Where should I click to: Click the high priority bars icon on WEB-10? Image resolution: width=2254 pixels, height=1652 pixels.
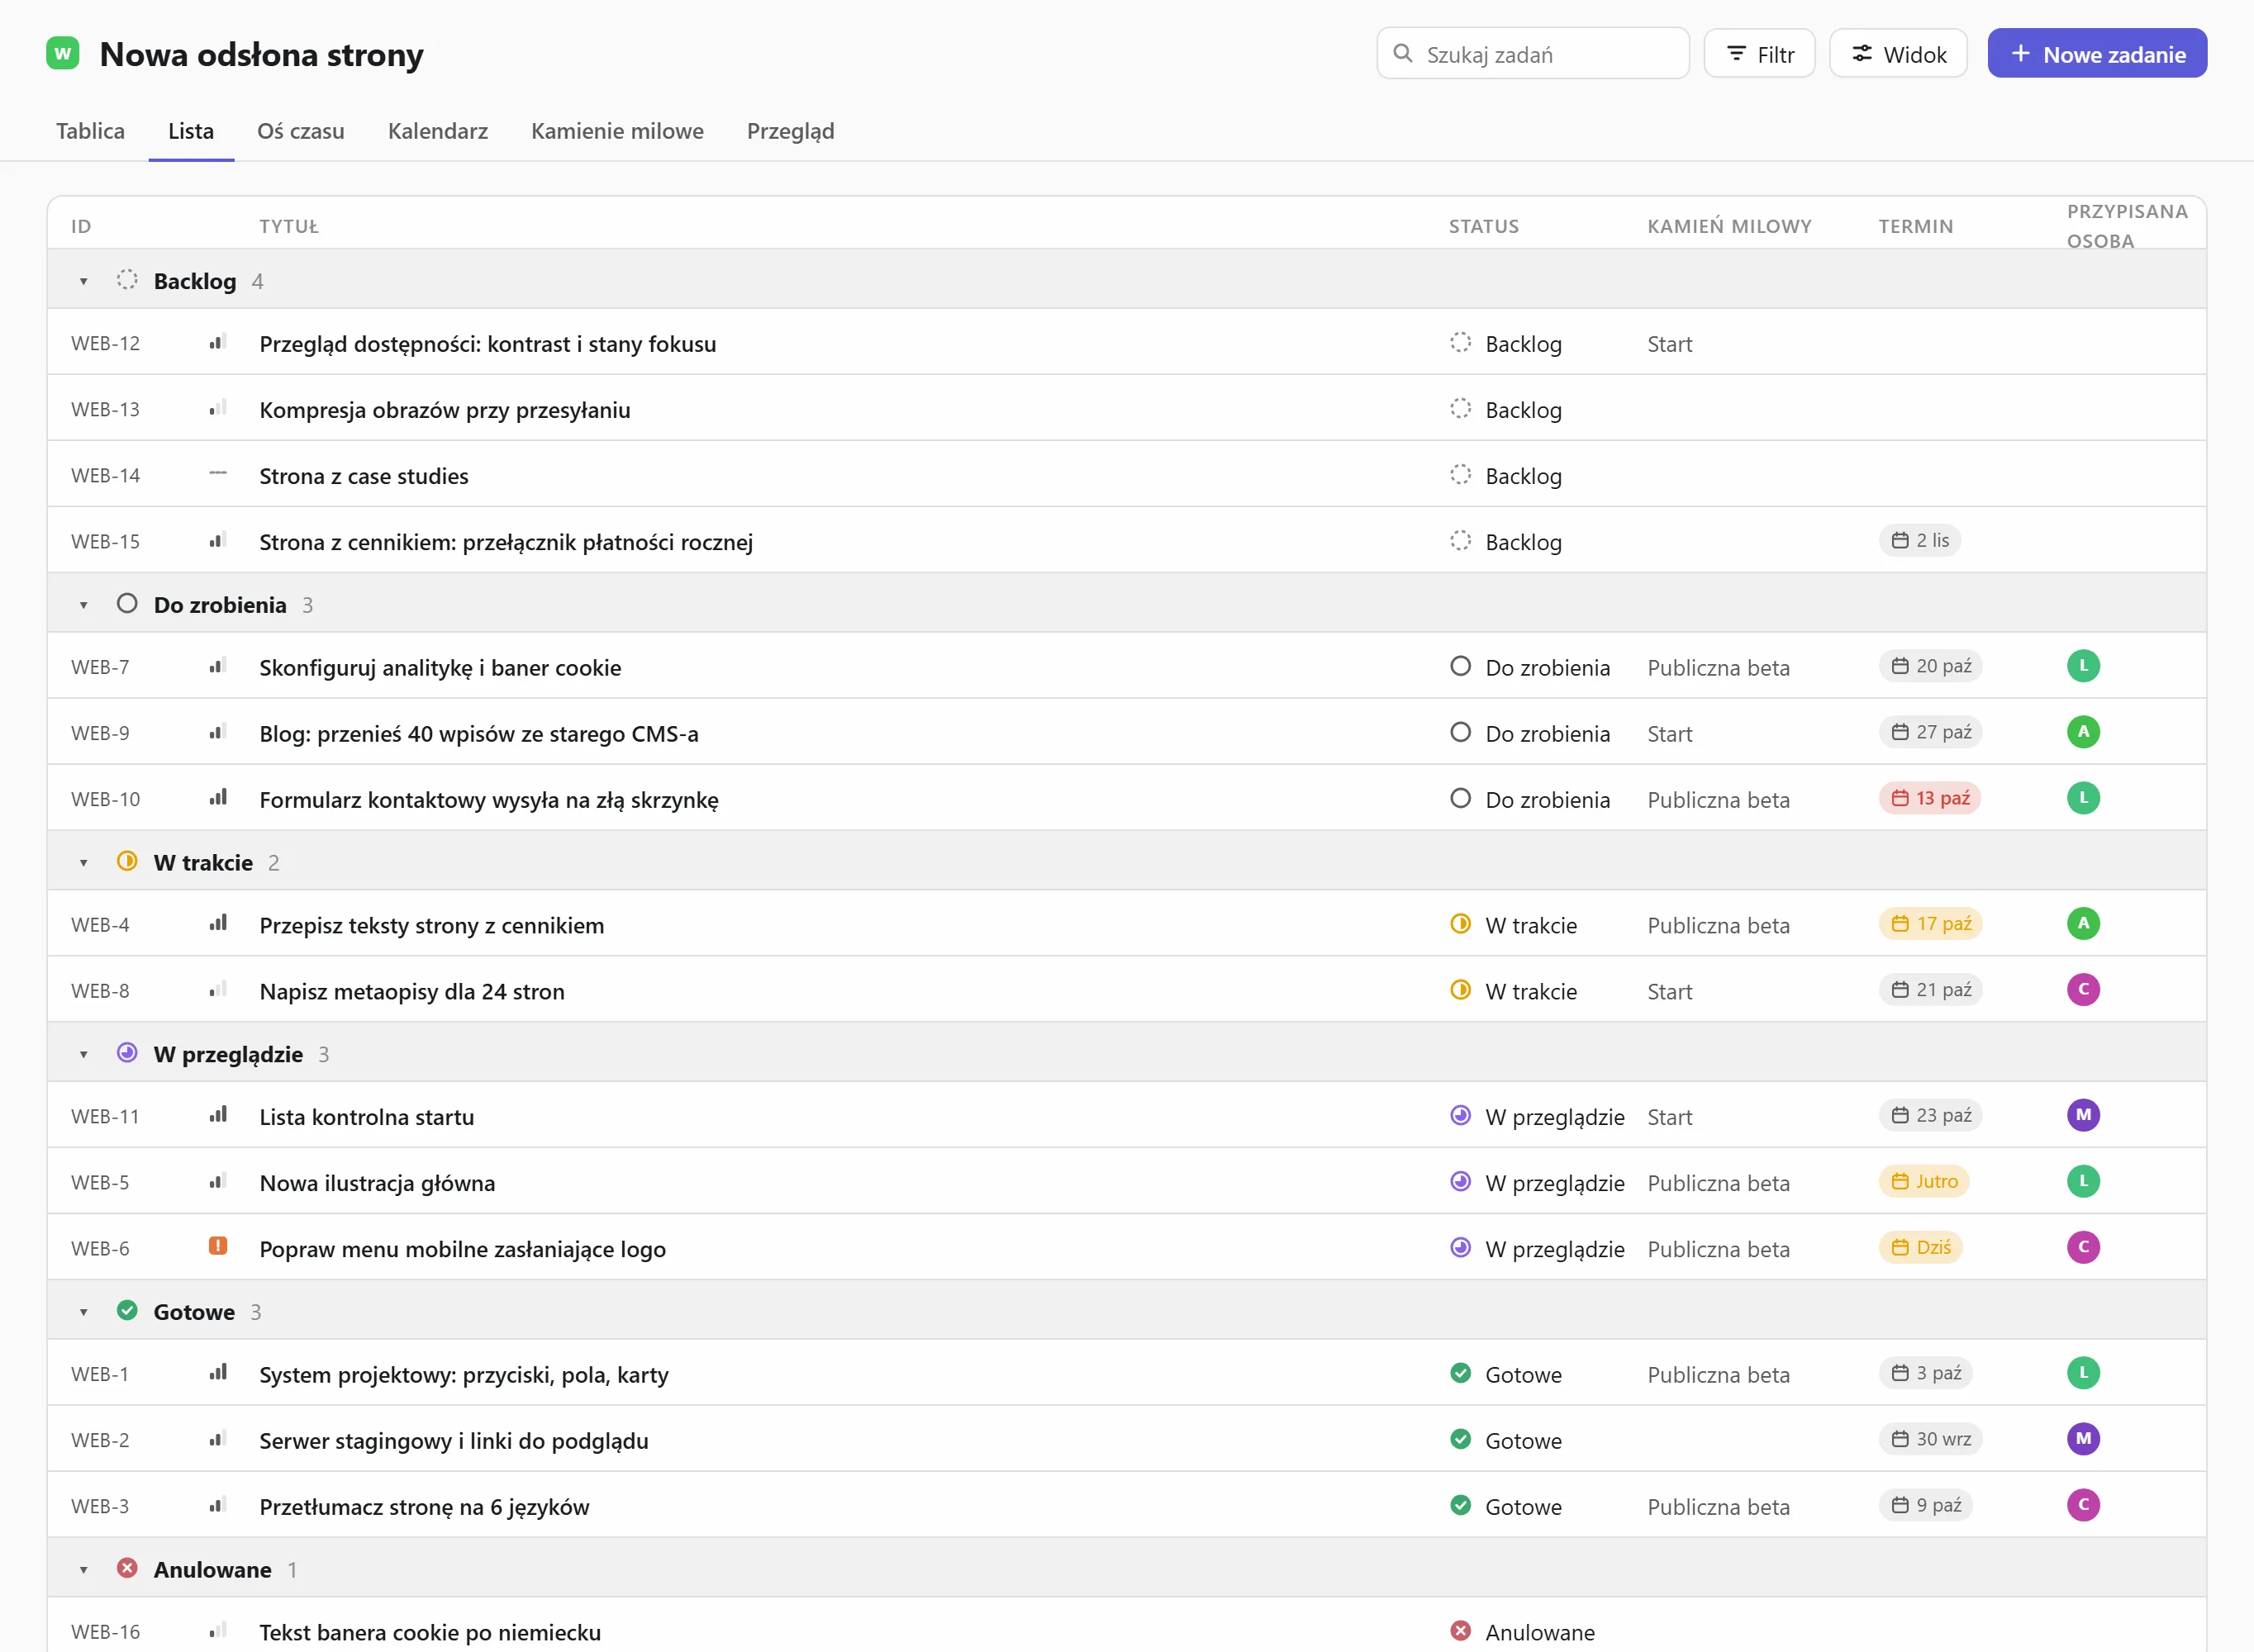tap(217, 797)
